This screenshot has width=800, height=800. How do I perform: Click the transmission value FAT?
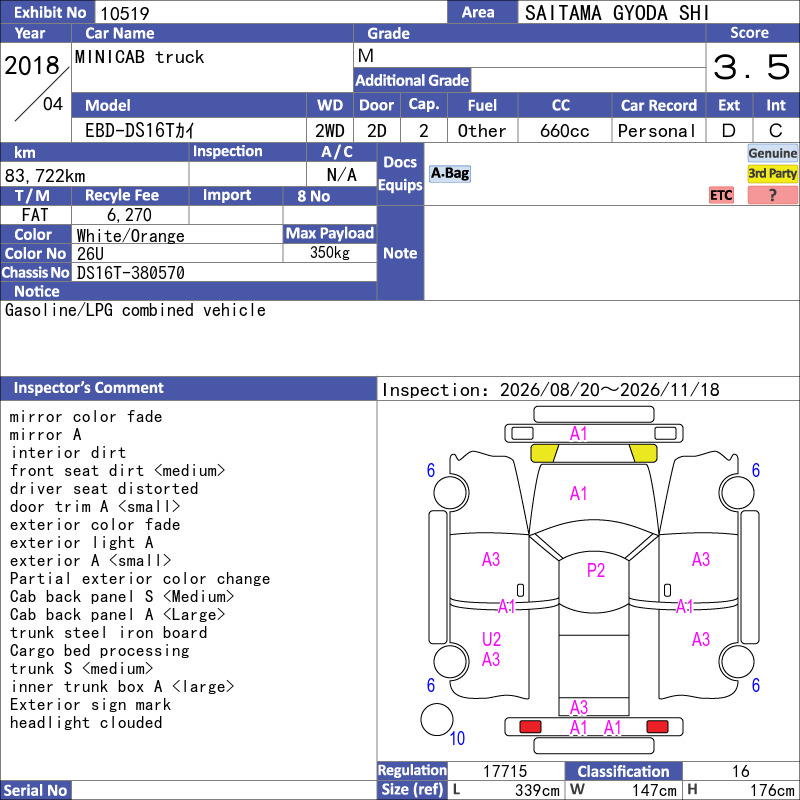click(x=35, y=215)
